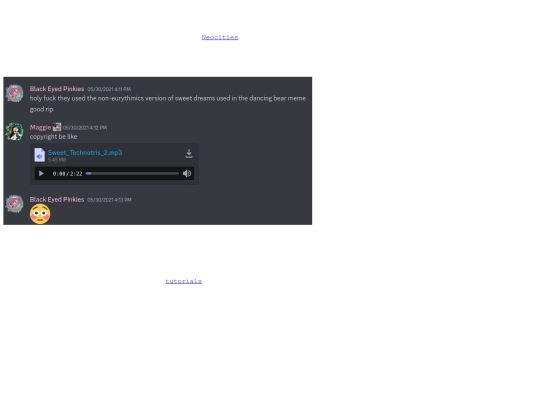Click the flushed face emoji

(x=40, y=214)
